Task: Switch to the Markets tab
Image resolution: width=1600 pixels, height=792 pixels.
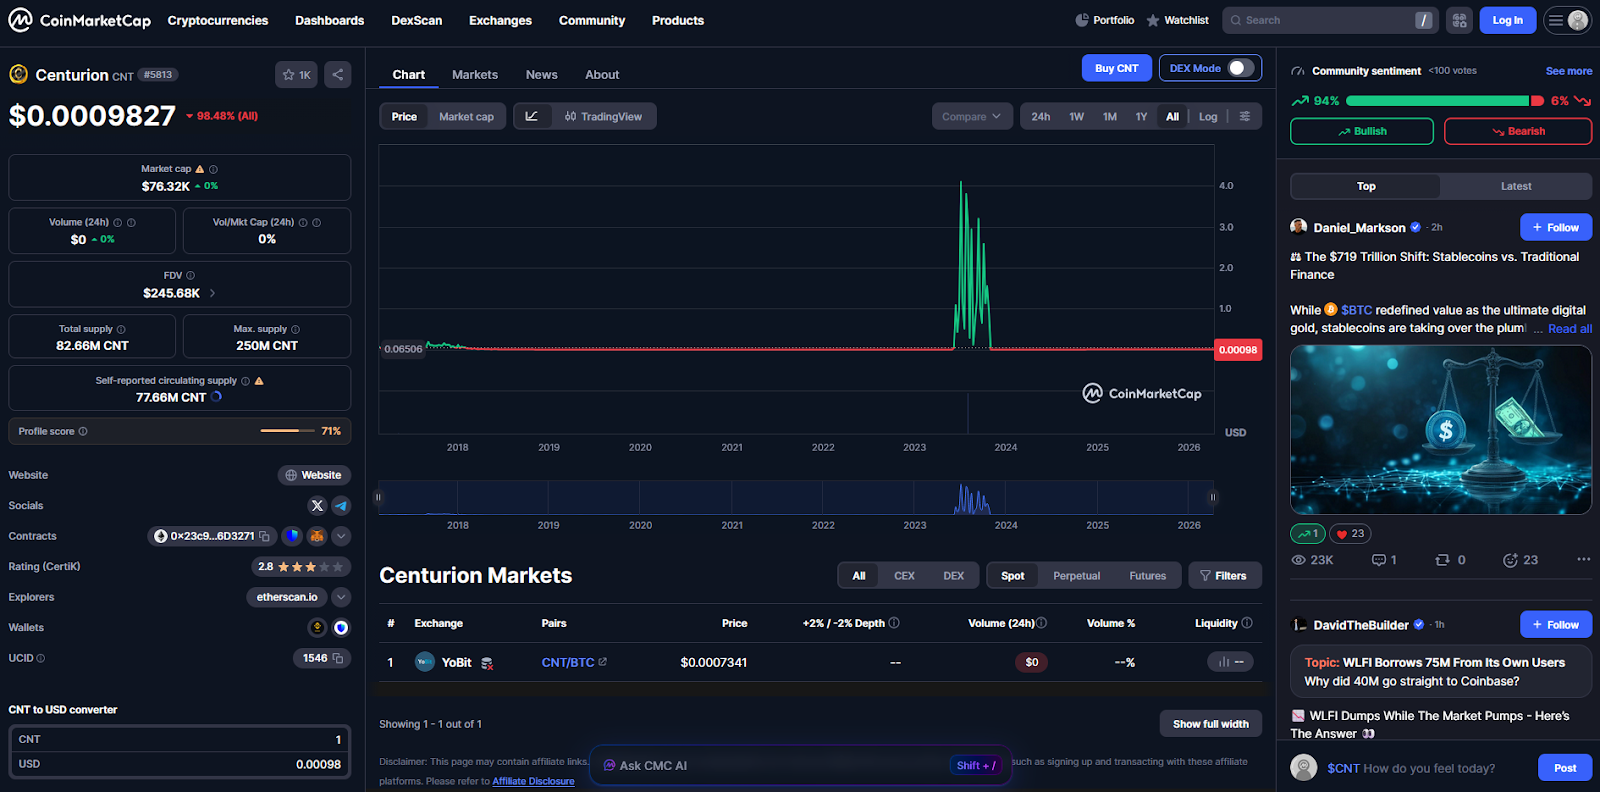Action: click(474, 75)
